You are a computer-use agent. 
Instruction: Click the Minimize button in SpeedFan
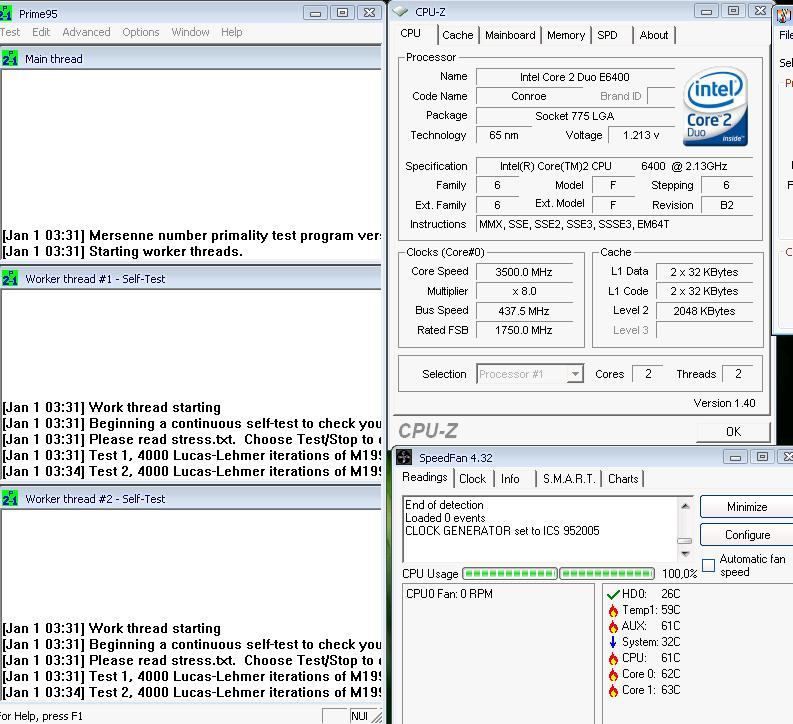[x=747, y=507]
